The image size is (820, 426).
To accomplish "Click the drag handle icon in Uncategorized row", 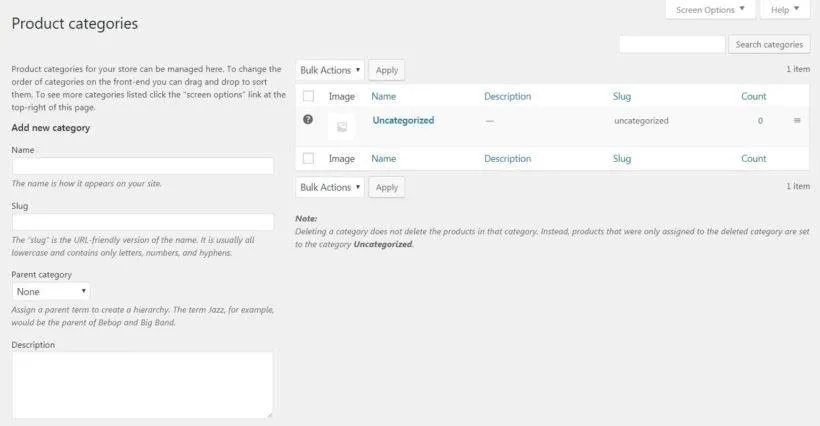I will pos(797,121).
